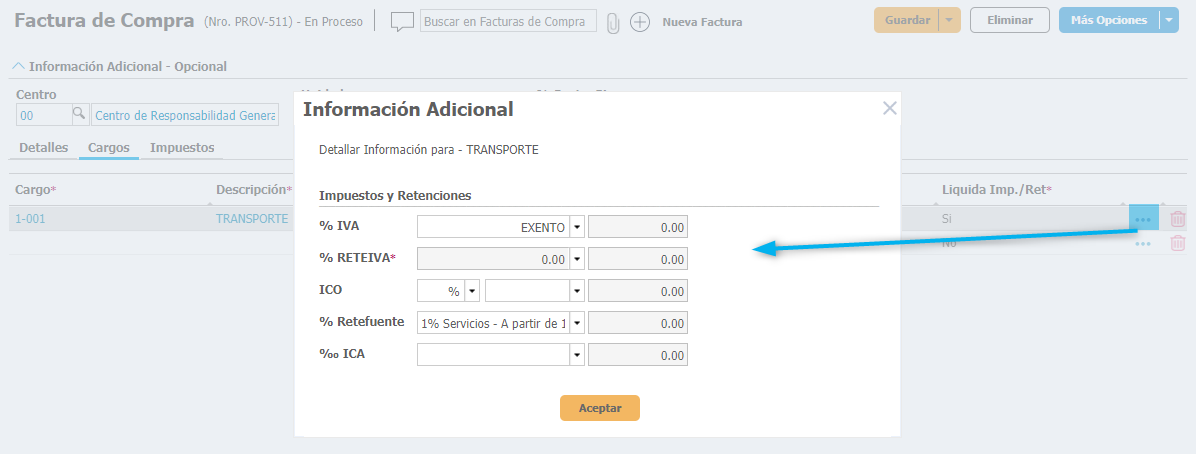The width and height of the screenshot is (1196, 454).
Task: Expand the ‰ ICA dropdown list
Action: (577, 355)
